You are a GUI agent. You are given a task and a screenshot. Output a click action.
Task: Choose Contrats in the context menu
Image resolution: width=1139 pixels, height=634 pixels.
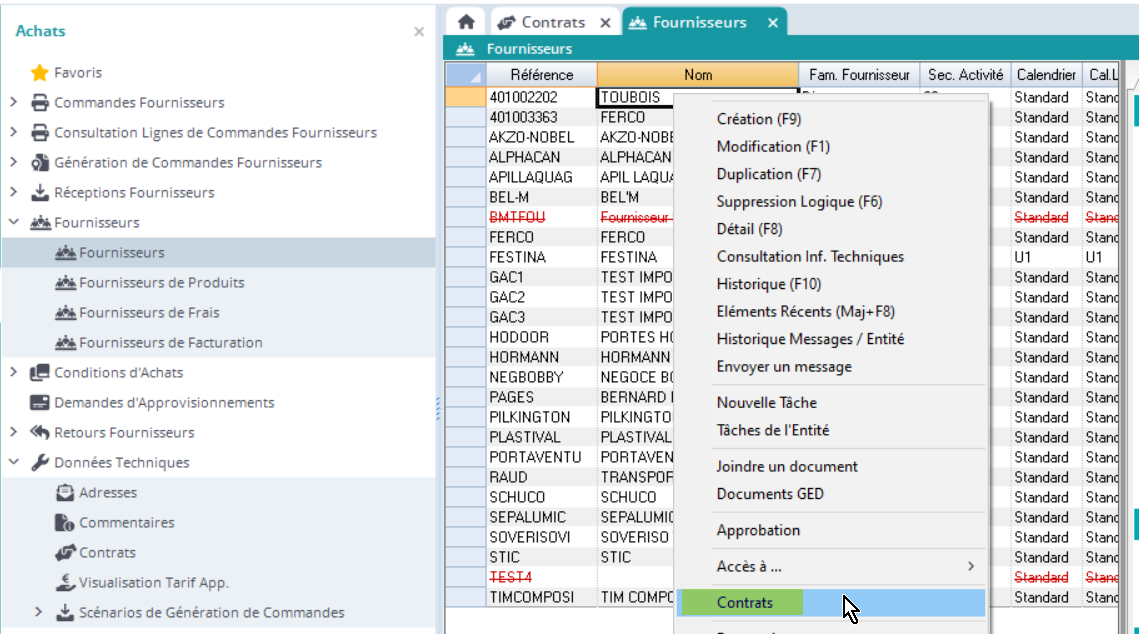tap(745, 602)
